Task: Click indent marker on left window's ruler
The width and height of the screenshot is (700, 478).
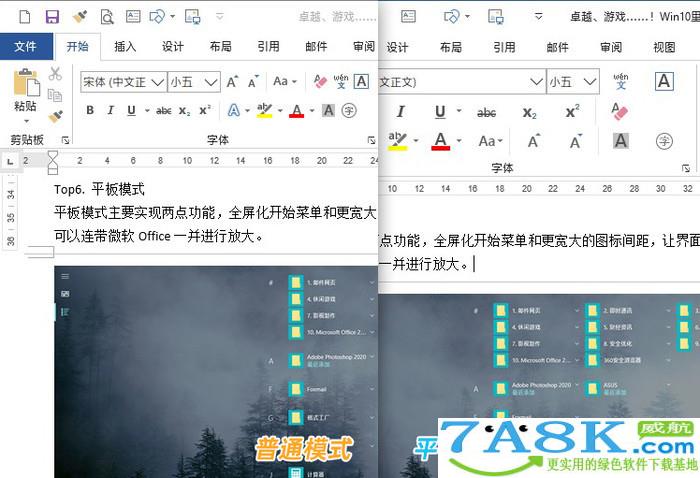Action: [x=53, y=162]
